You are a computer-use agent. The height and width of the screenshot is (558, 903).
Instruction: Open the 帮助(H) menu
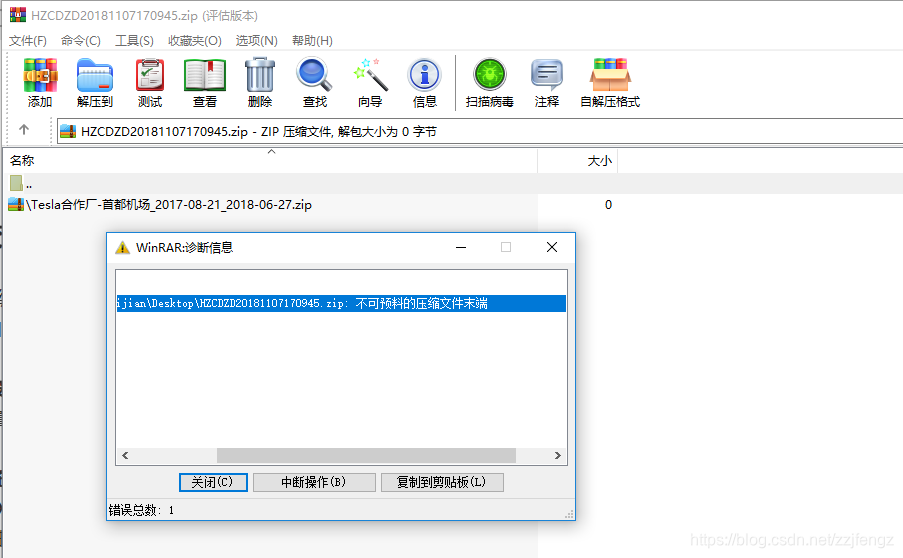[x=312, y=40]
